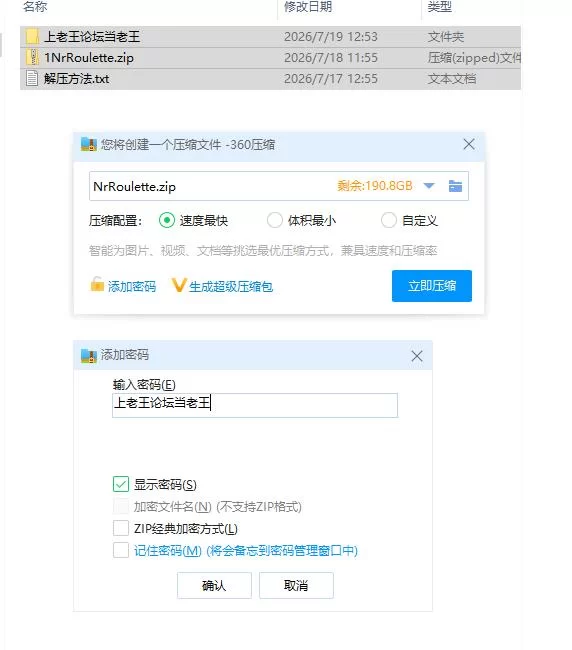Image resolution: width=572 pixels, height=650 pixels.
Task: Click the padlock icon next to 添加密码
Action: tap(97, 284)
